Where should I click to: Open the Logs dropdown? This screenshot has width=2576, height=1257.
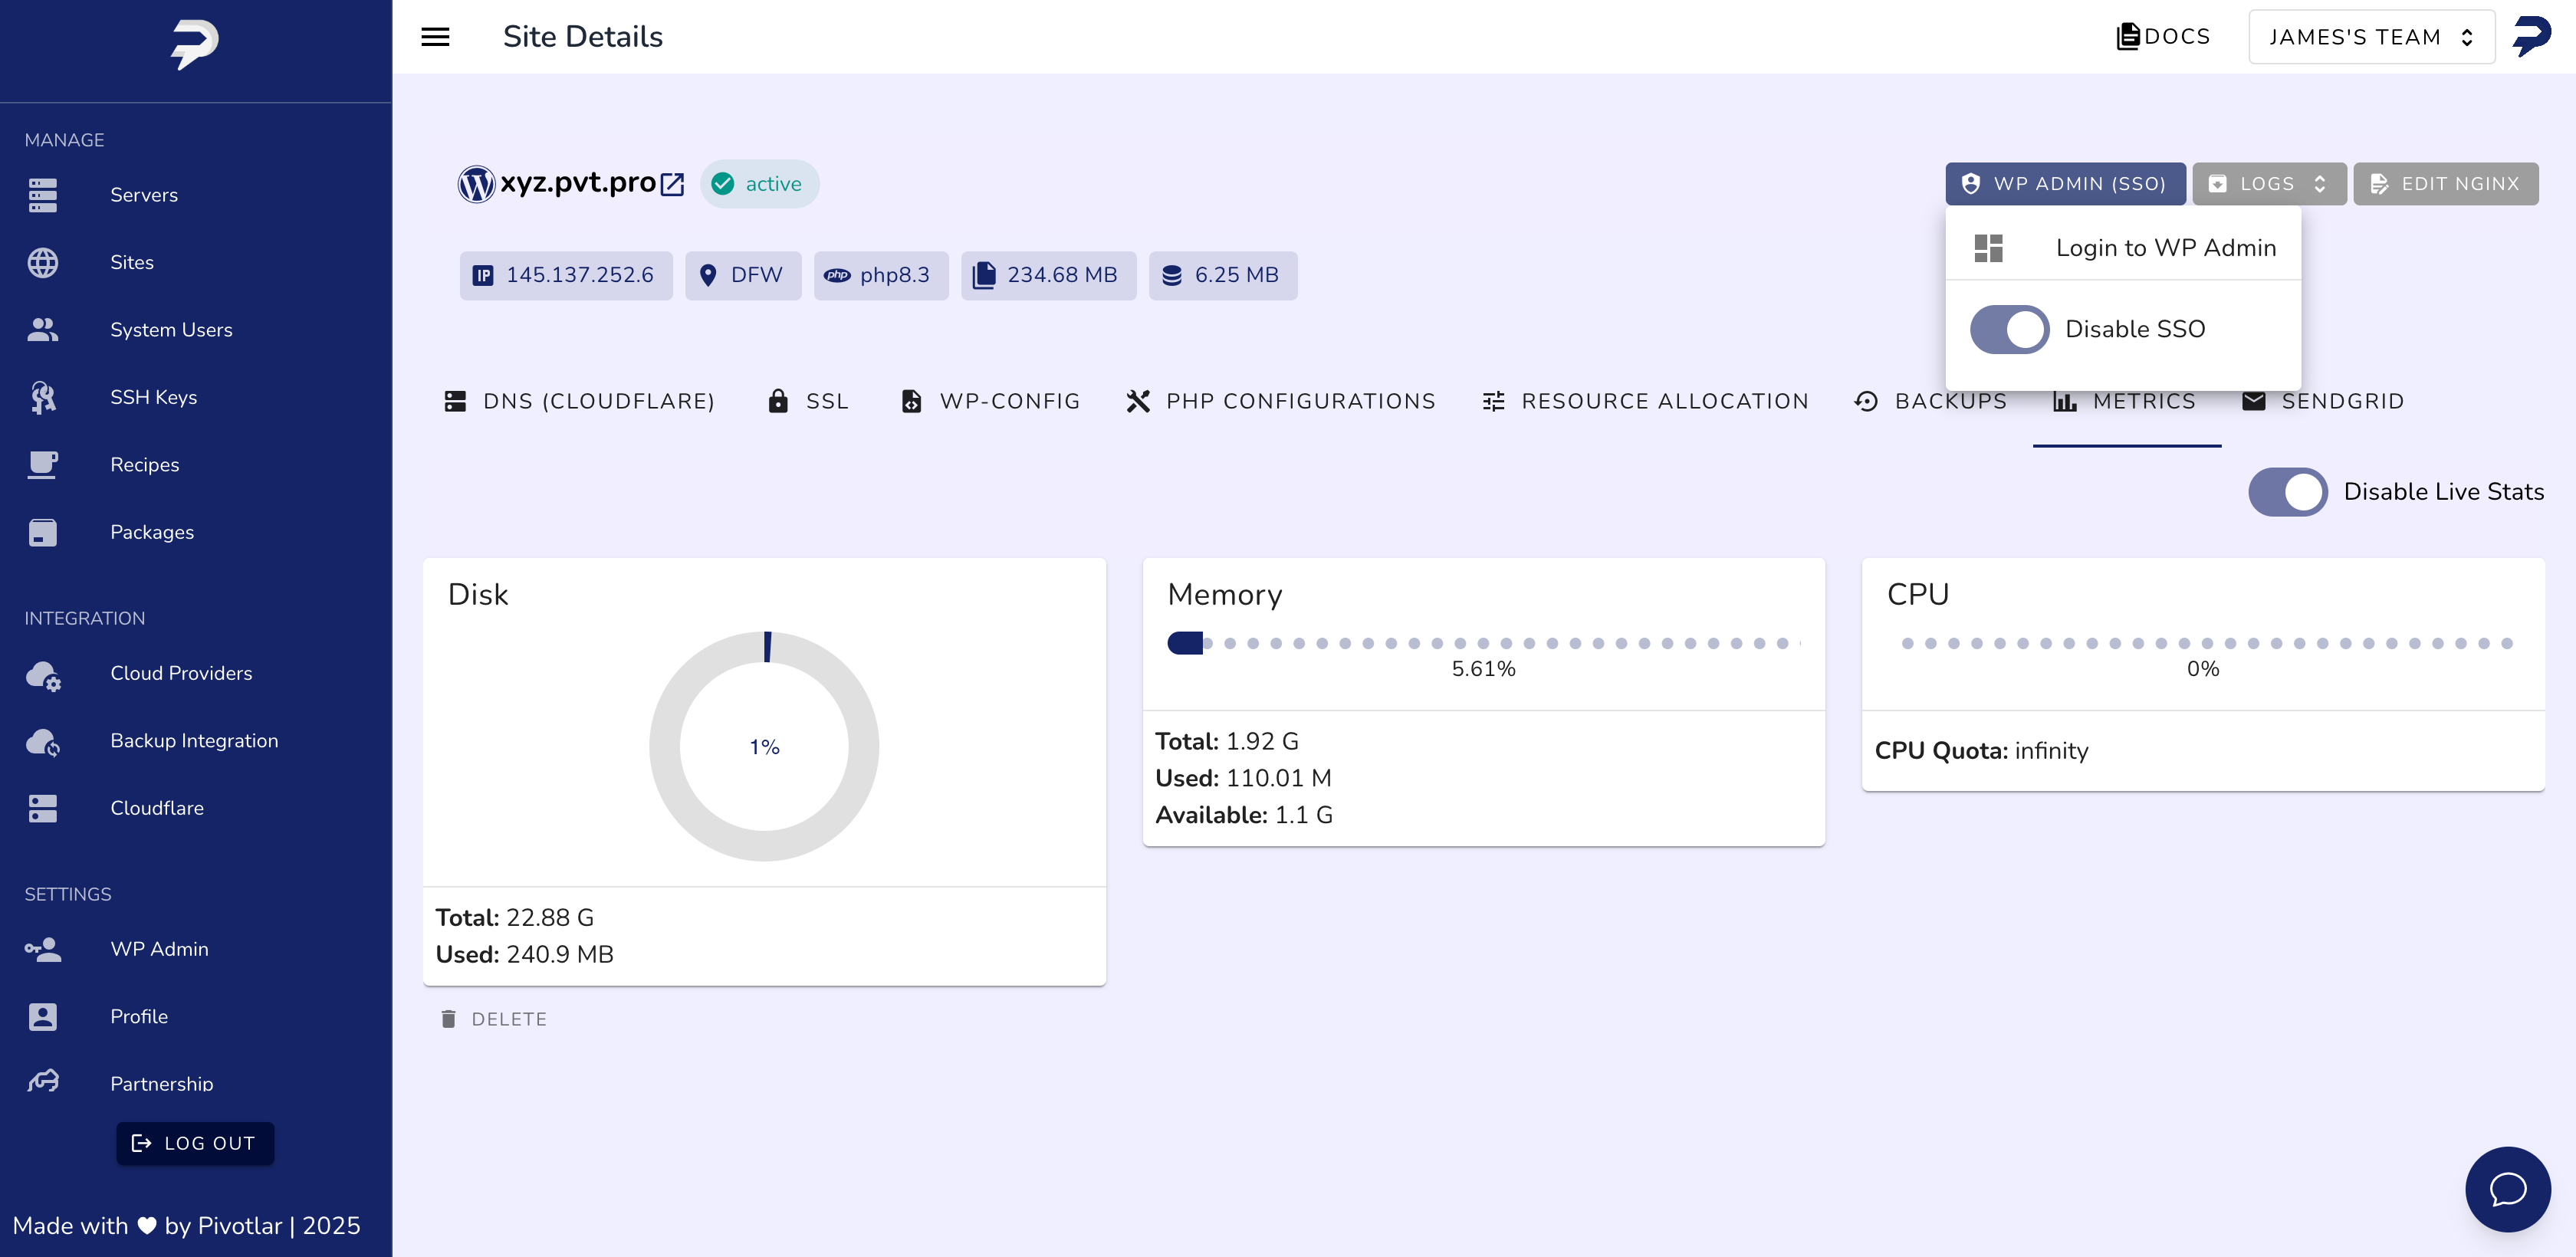click(2268, 184)
